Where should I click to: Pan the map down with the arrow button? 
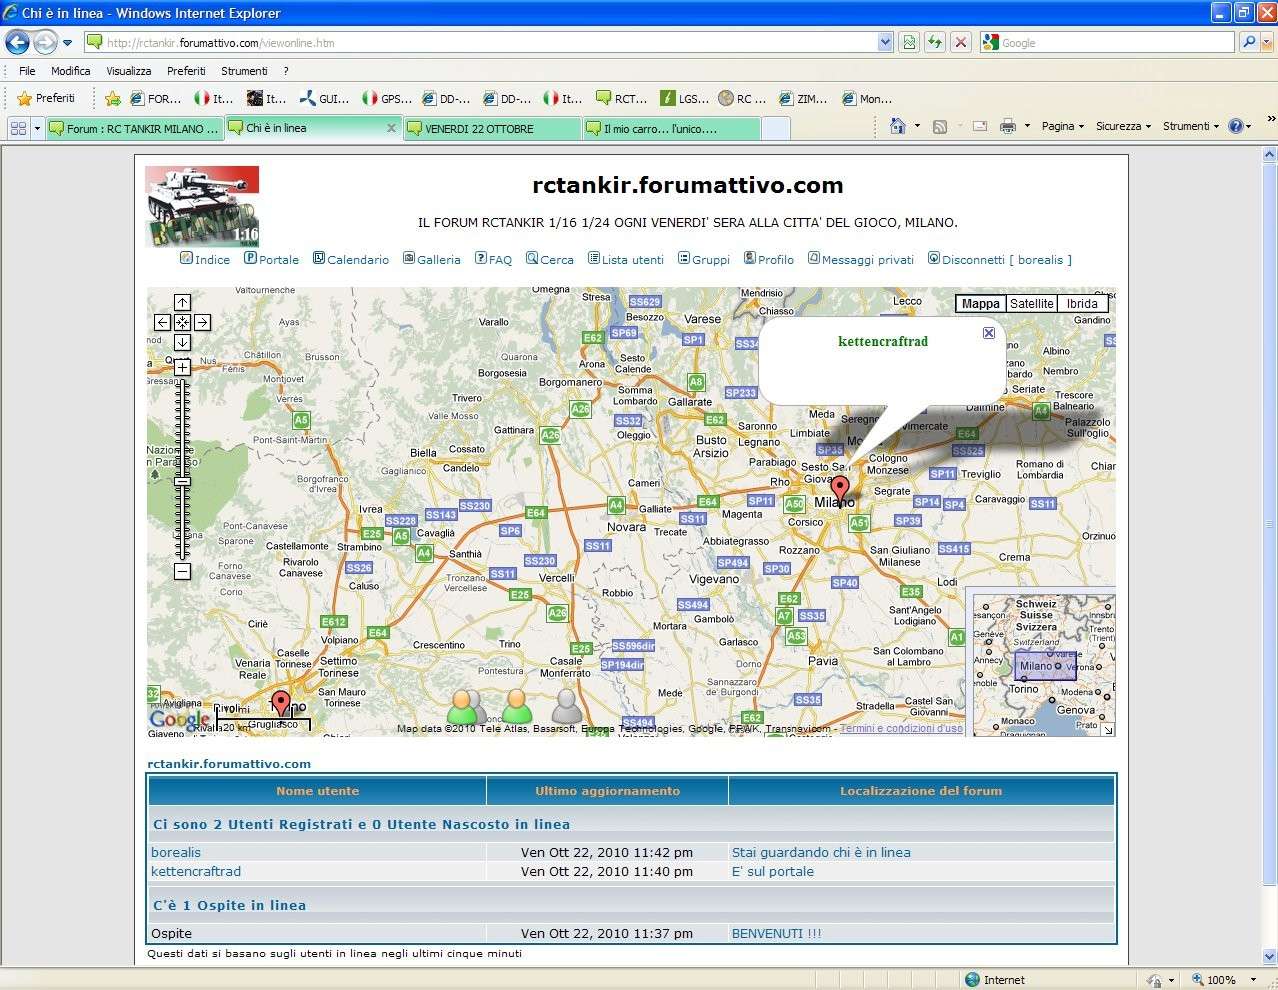click(x=182, y=342)
